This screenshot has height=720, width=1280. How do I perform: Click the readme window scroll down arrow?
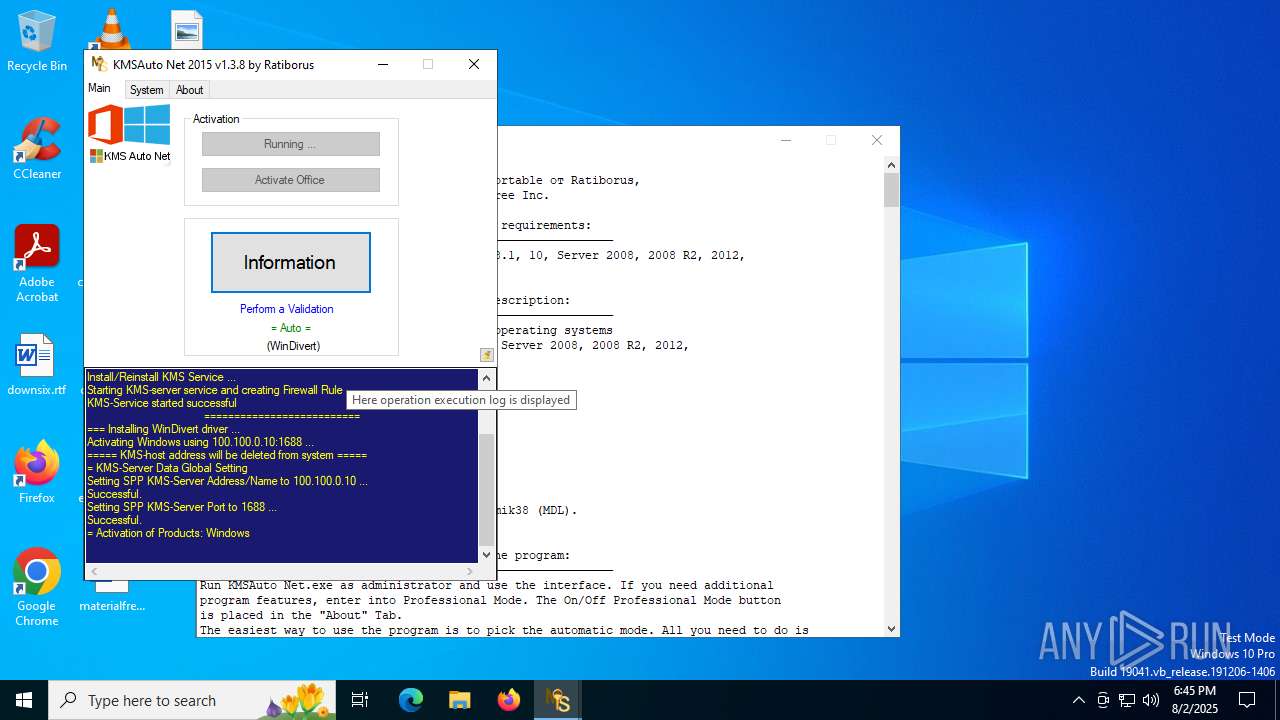coord(891,629)
